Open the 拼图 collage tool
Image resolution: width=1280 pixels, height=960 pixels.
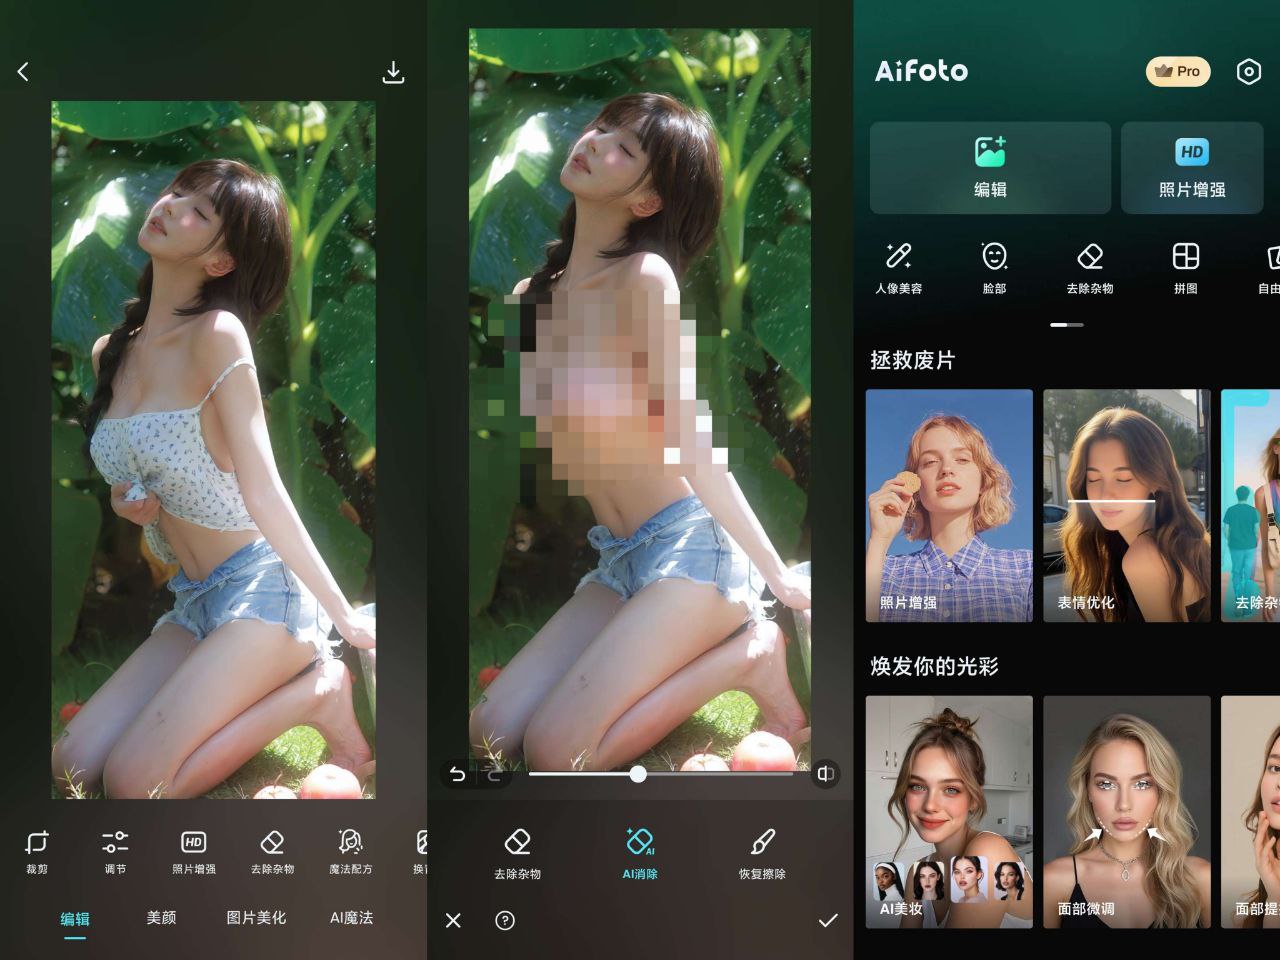point(1185,267)
